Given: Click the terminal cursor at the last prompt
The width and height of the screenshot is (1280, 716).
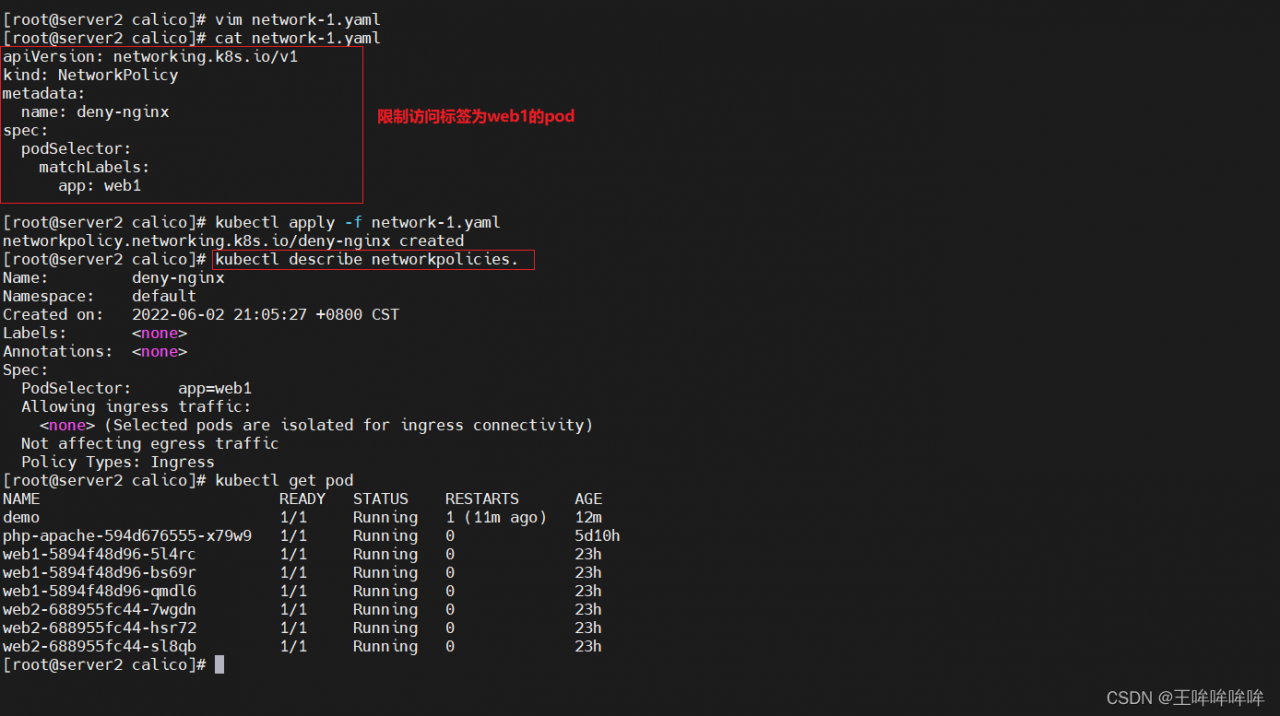Looking at the screenshot, I should (x=219, y=665).
